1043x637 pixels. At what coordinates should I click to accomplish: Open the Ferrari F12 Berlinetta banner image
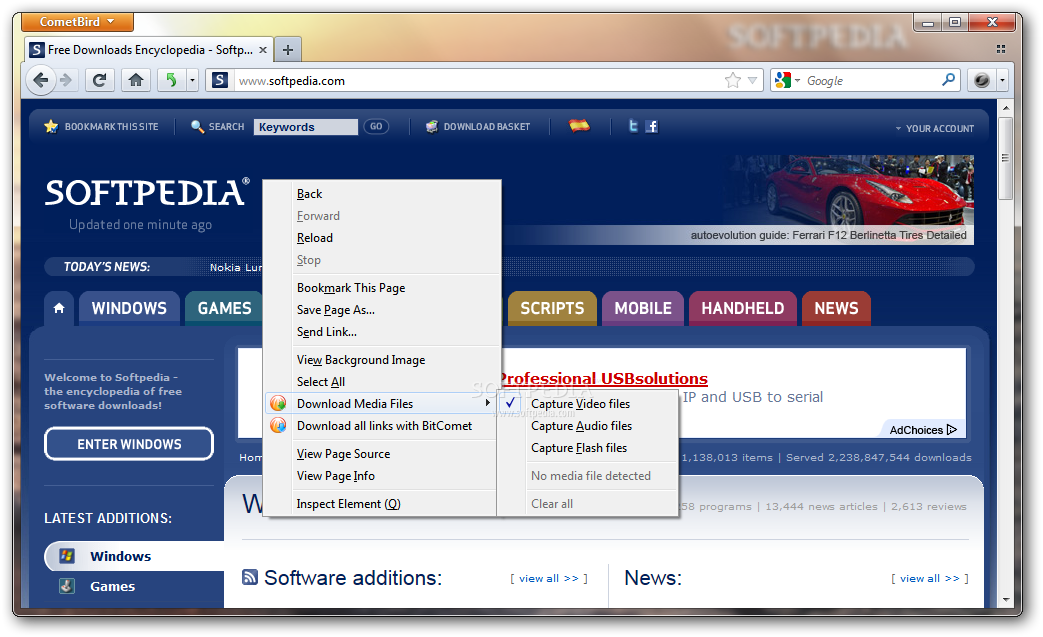(848, 199)
